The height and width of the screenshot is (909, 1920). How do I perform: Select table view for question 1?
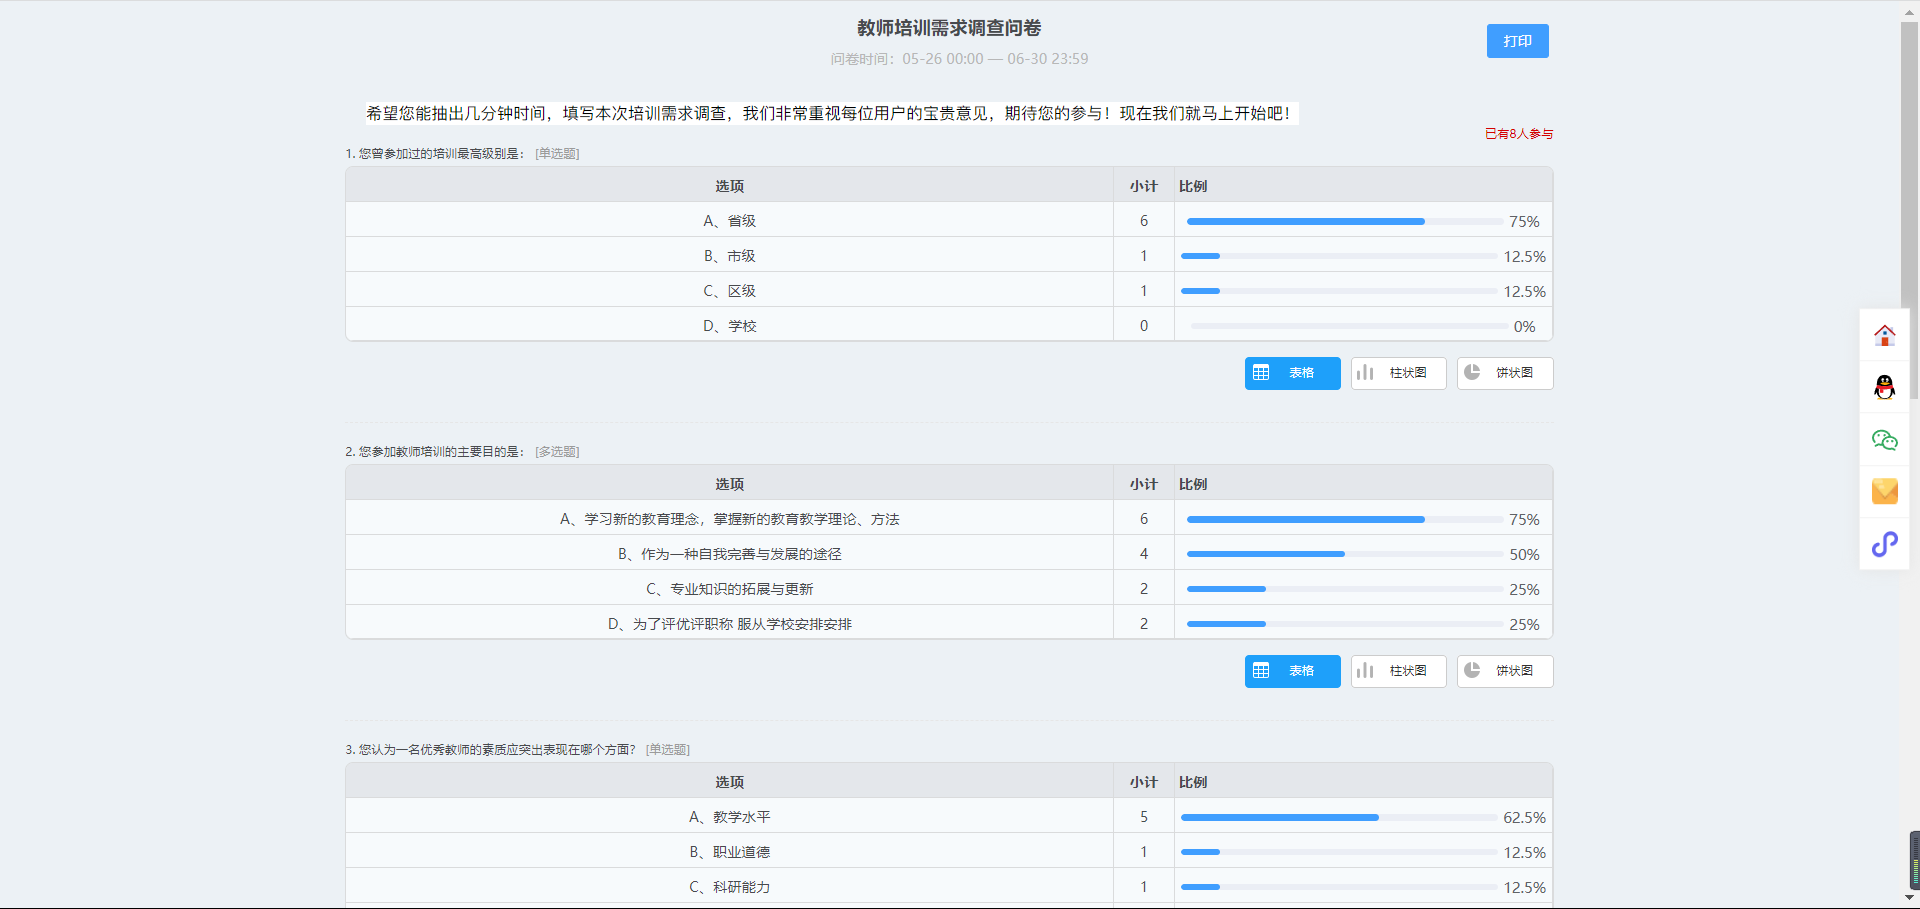pyautogui.click(x=1292, y=373)
